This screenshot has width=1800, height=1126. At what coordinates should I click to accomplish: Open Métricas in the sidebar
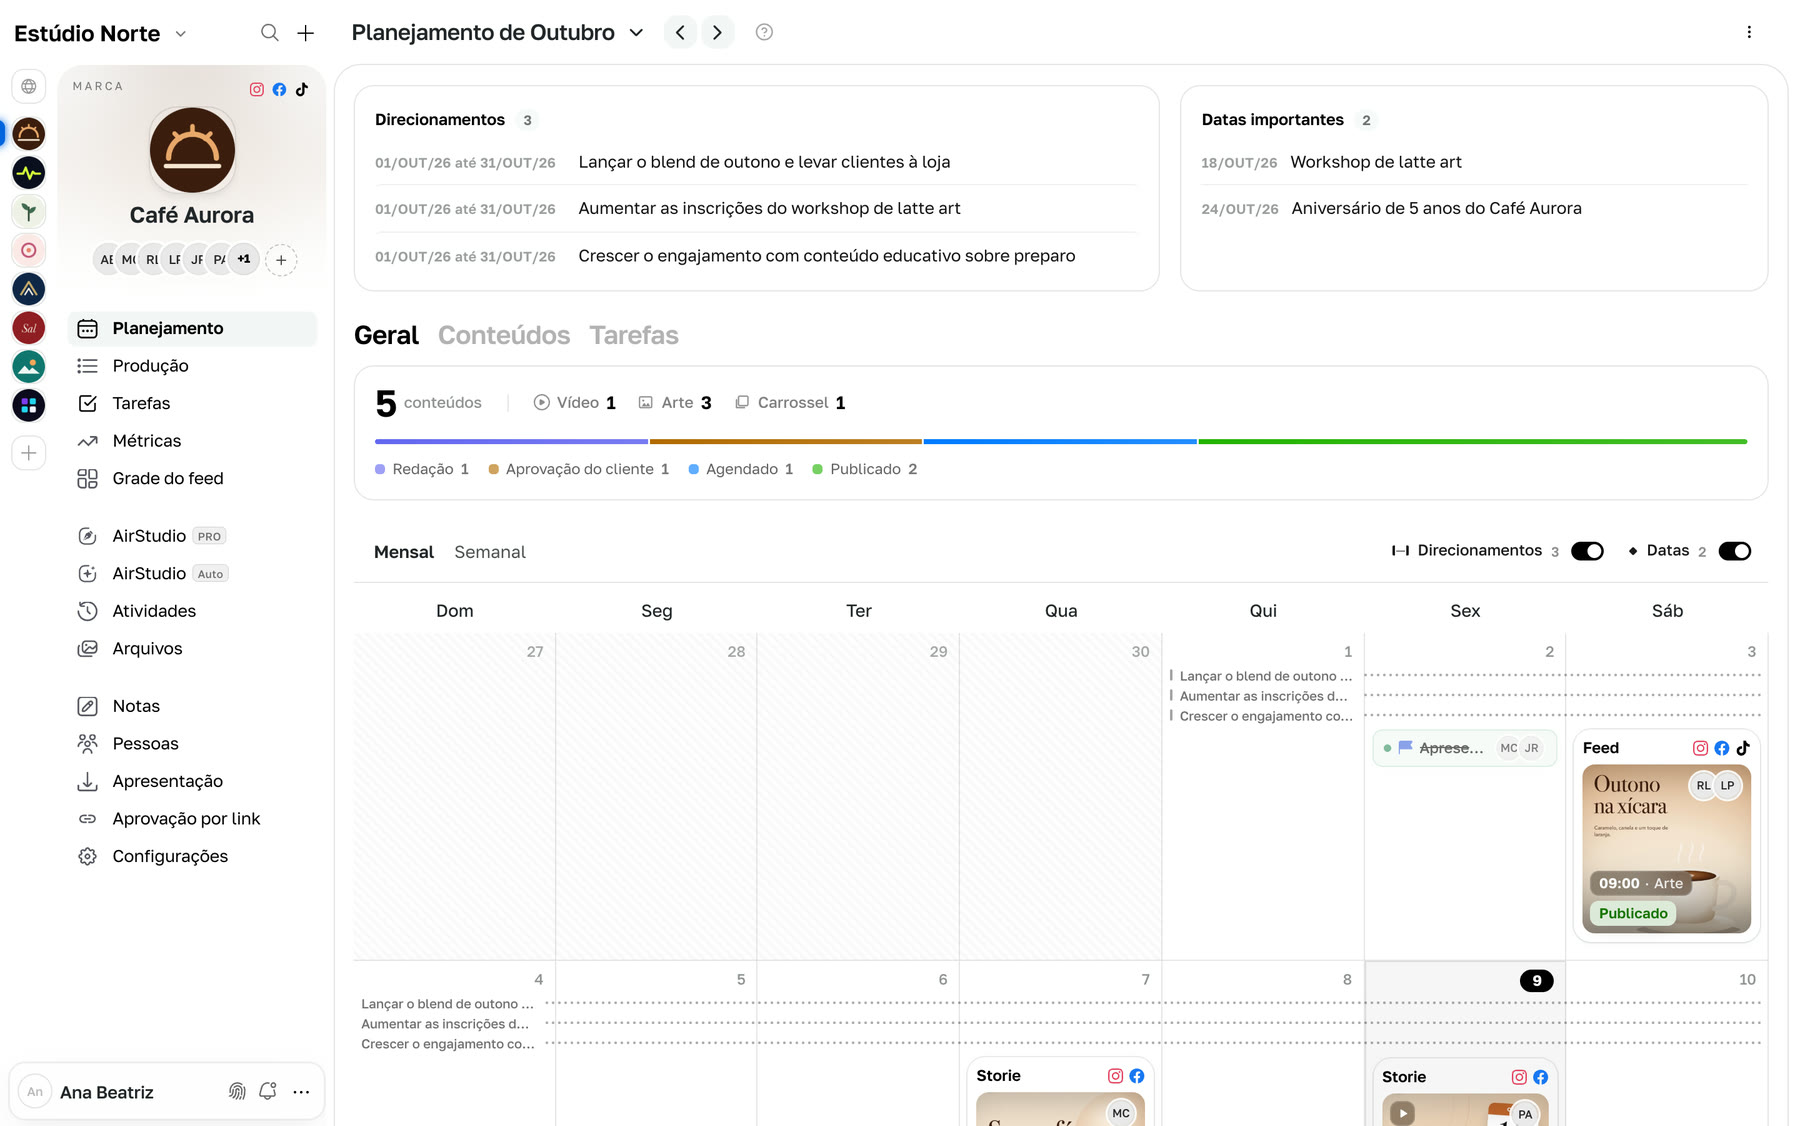pos(192,441)
